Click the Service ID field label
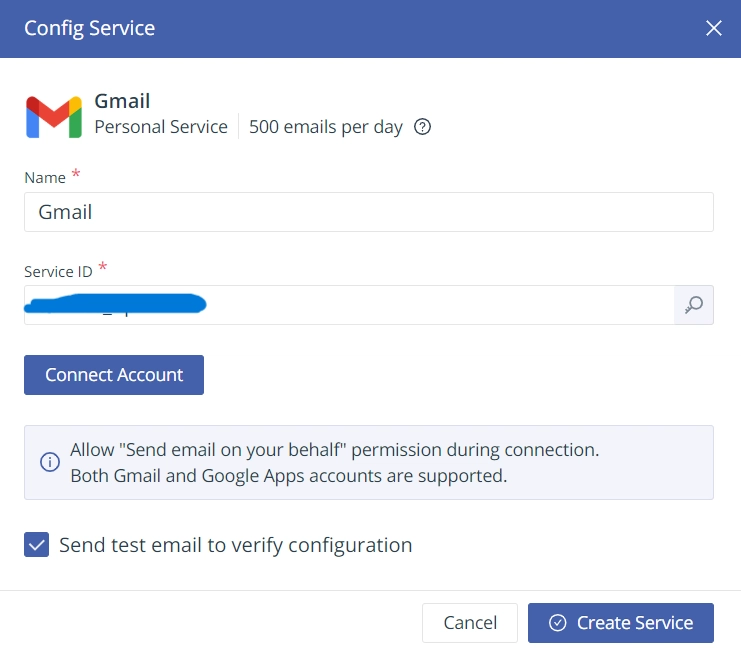The image size is (741, 653). pyautogui.click(x=58, y=271)
